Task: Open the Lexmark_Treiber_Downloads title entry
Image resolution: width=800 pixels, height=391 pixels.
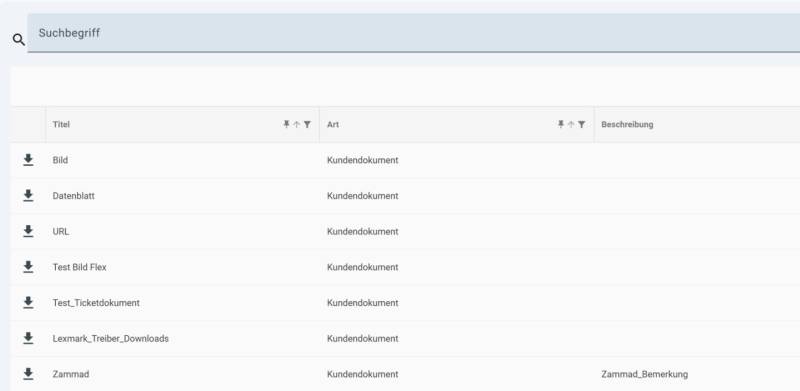Action: click(x=111, y=338)
